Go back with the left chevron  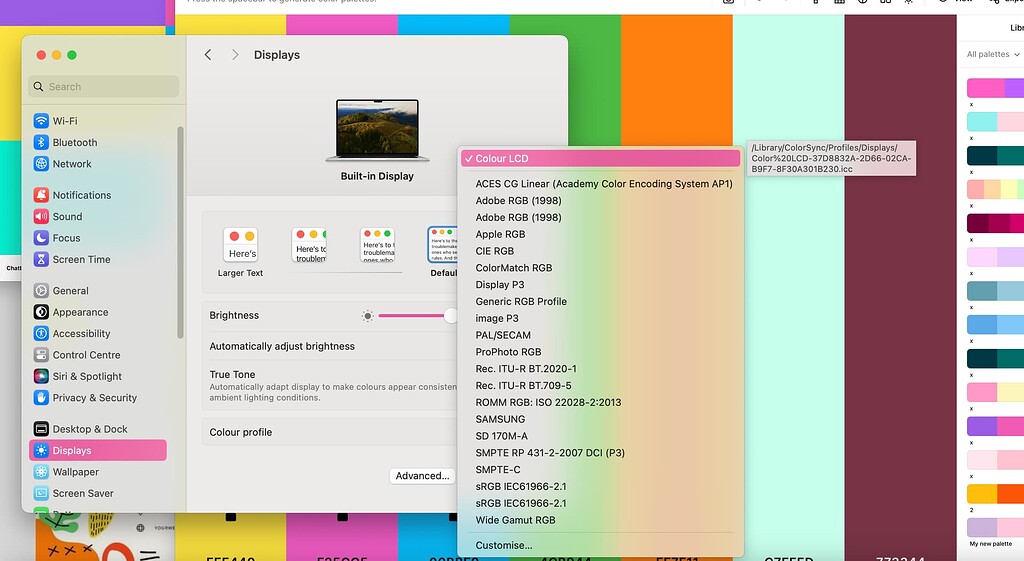(208, 55)
